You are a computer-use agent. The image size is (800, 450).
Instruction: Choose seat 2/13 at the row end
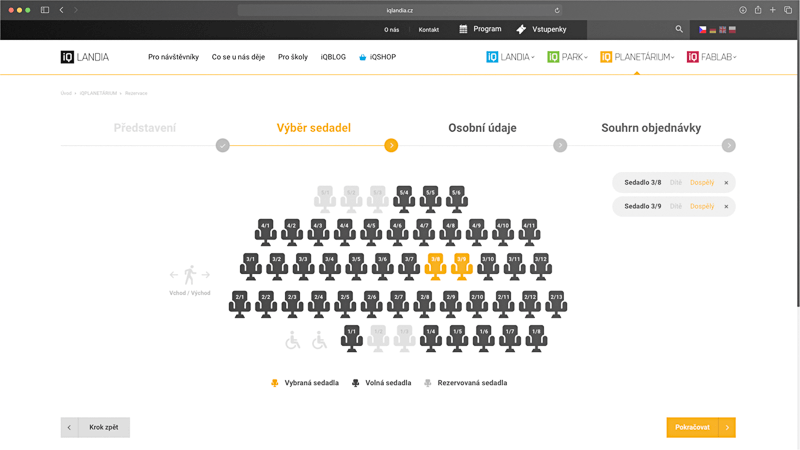(x=556, y=301)
